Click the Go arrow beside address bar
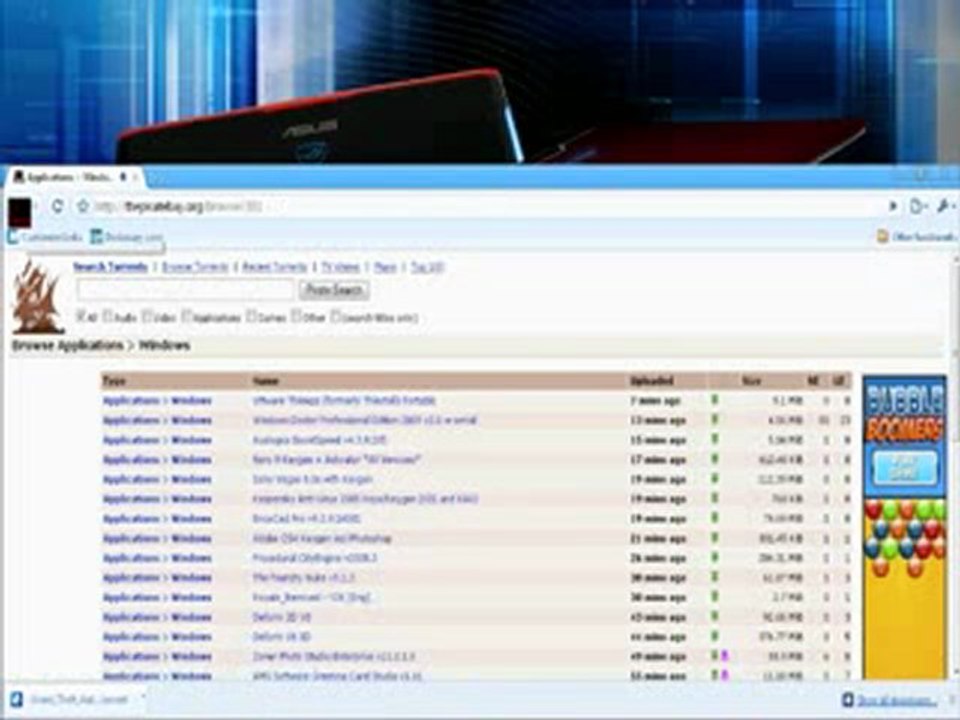 (x=893, y=206)
